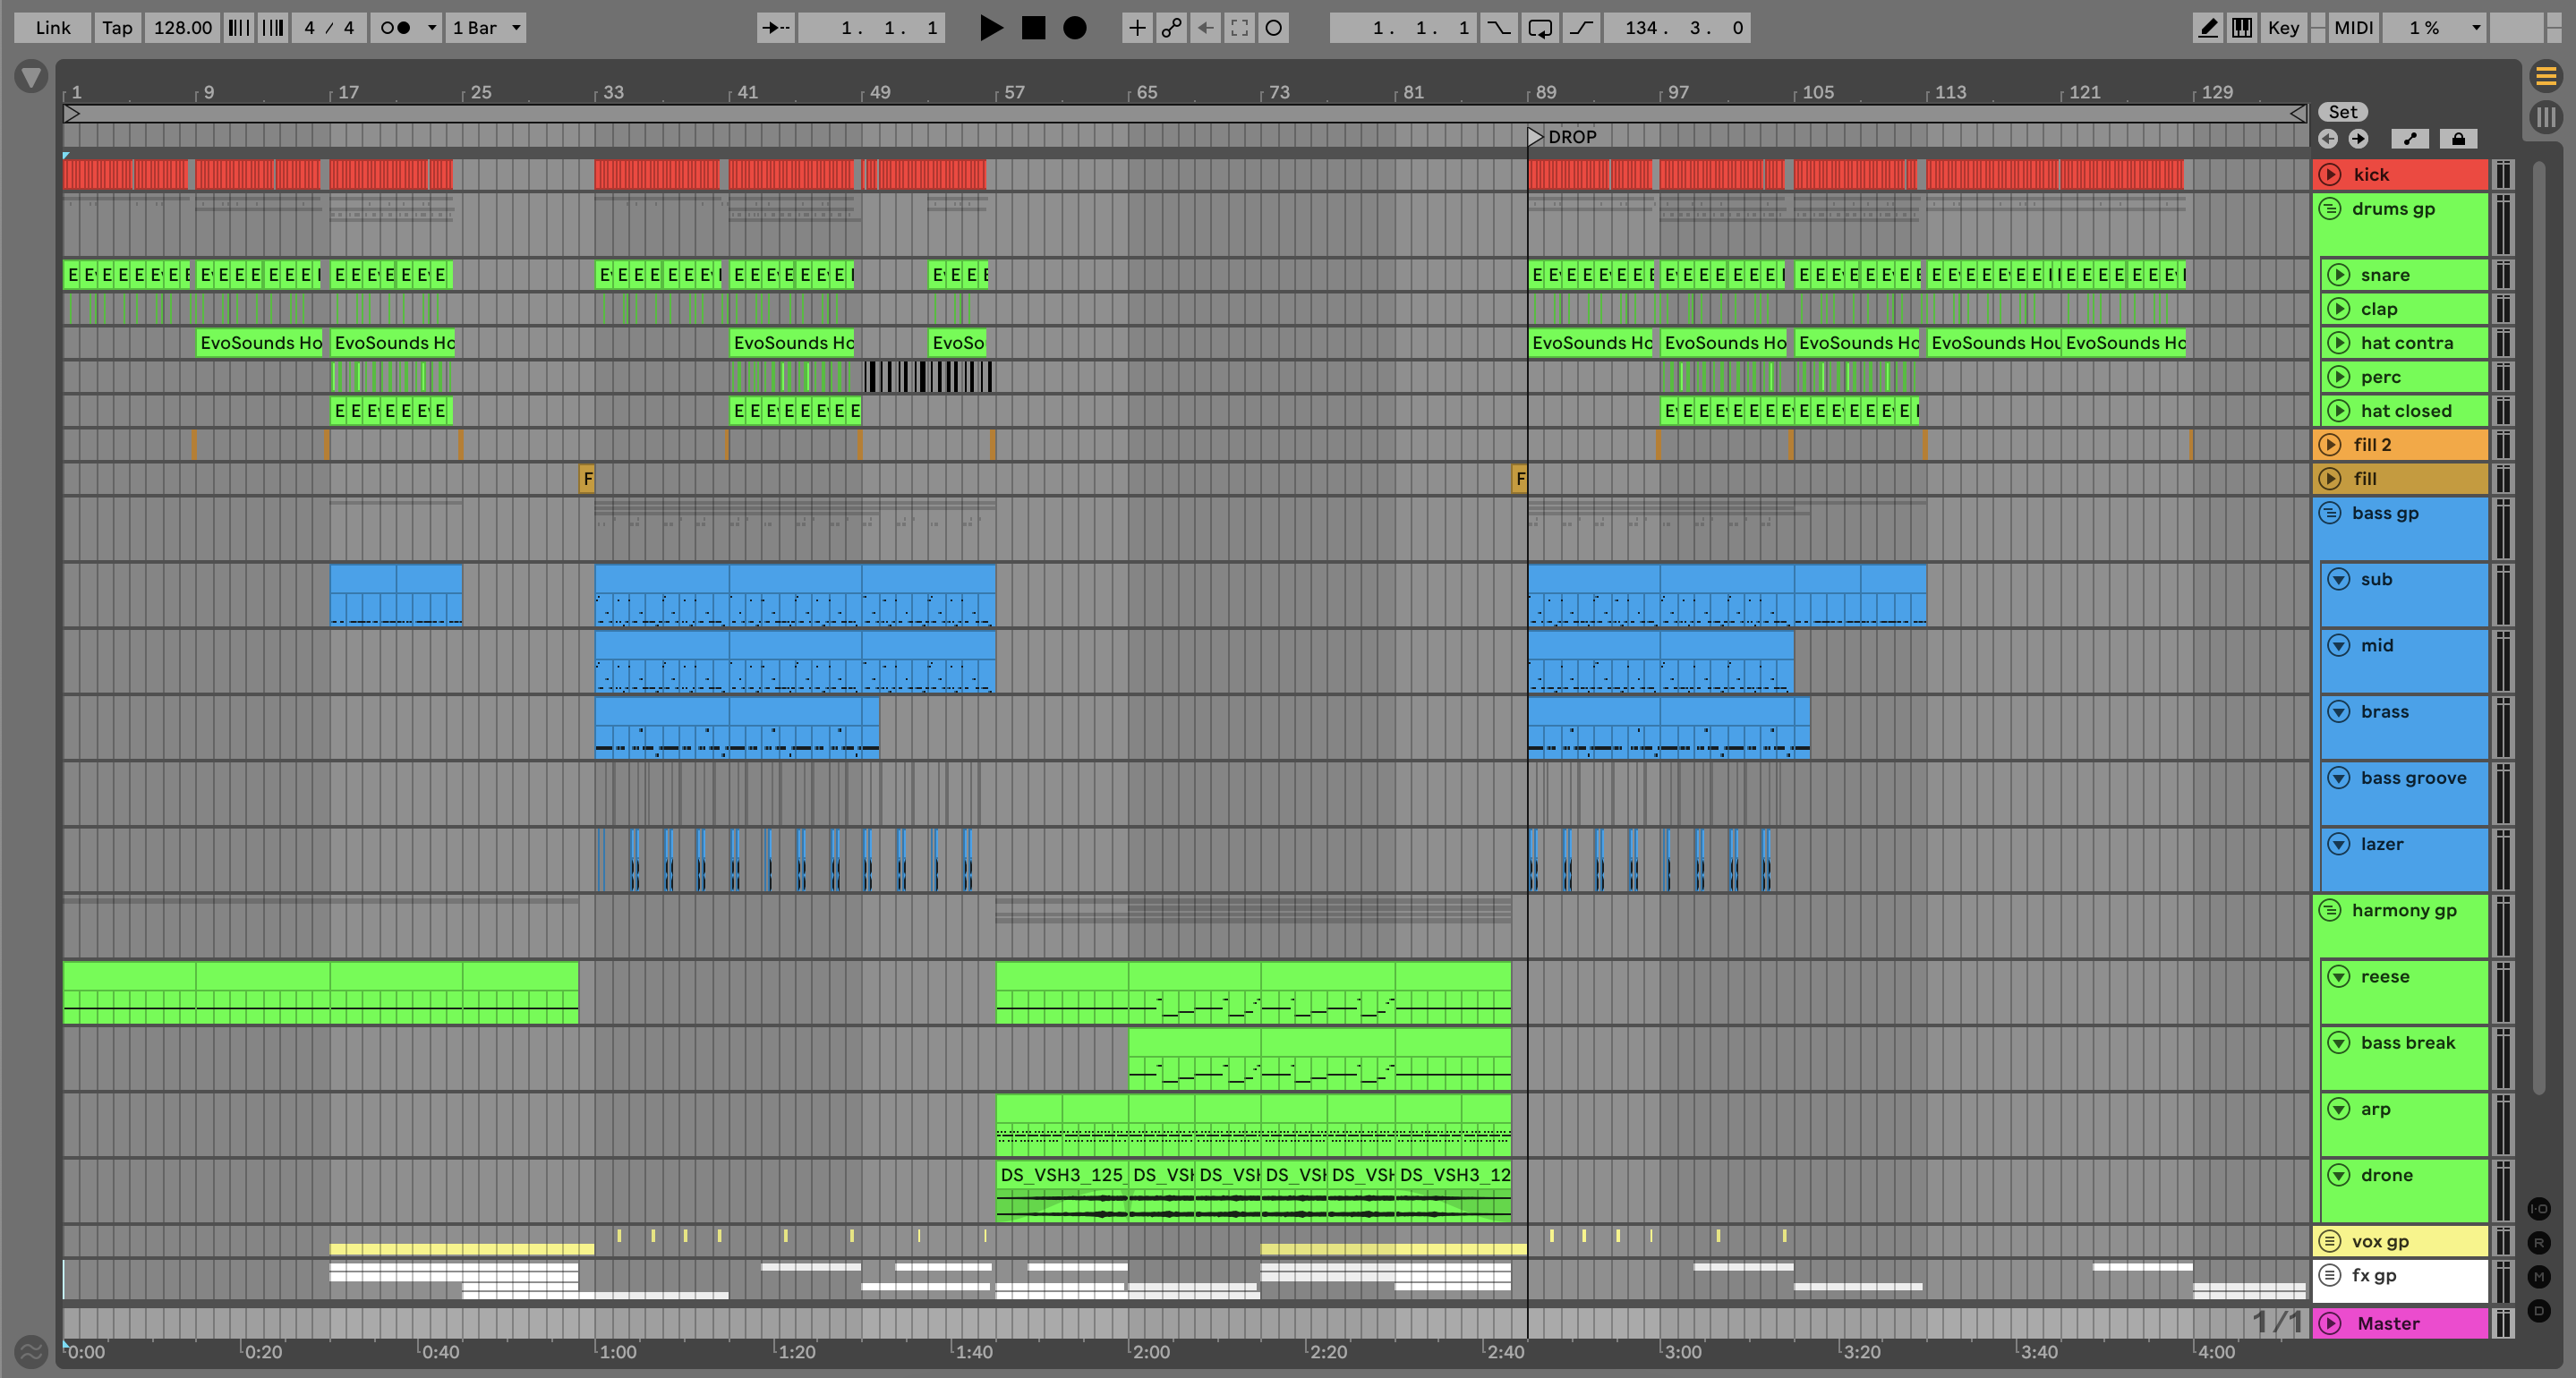Click the Lock Envelopes padlock icon
Screen dimensions: 2576x1378
click(2457, 139)
